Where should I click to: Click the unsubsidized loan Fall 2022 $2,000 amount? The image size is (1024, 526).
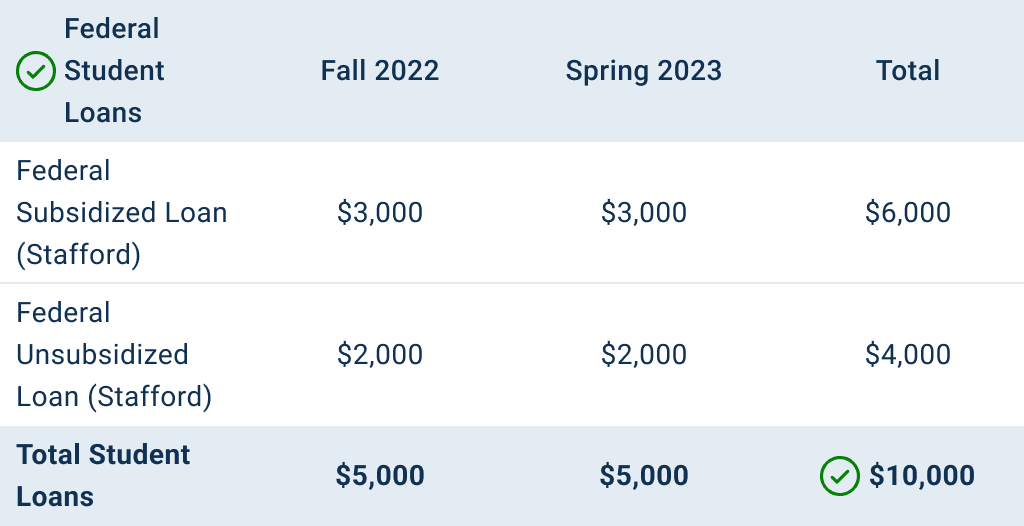click(x=379, y=354)
